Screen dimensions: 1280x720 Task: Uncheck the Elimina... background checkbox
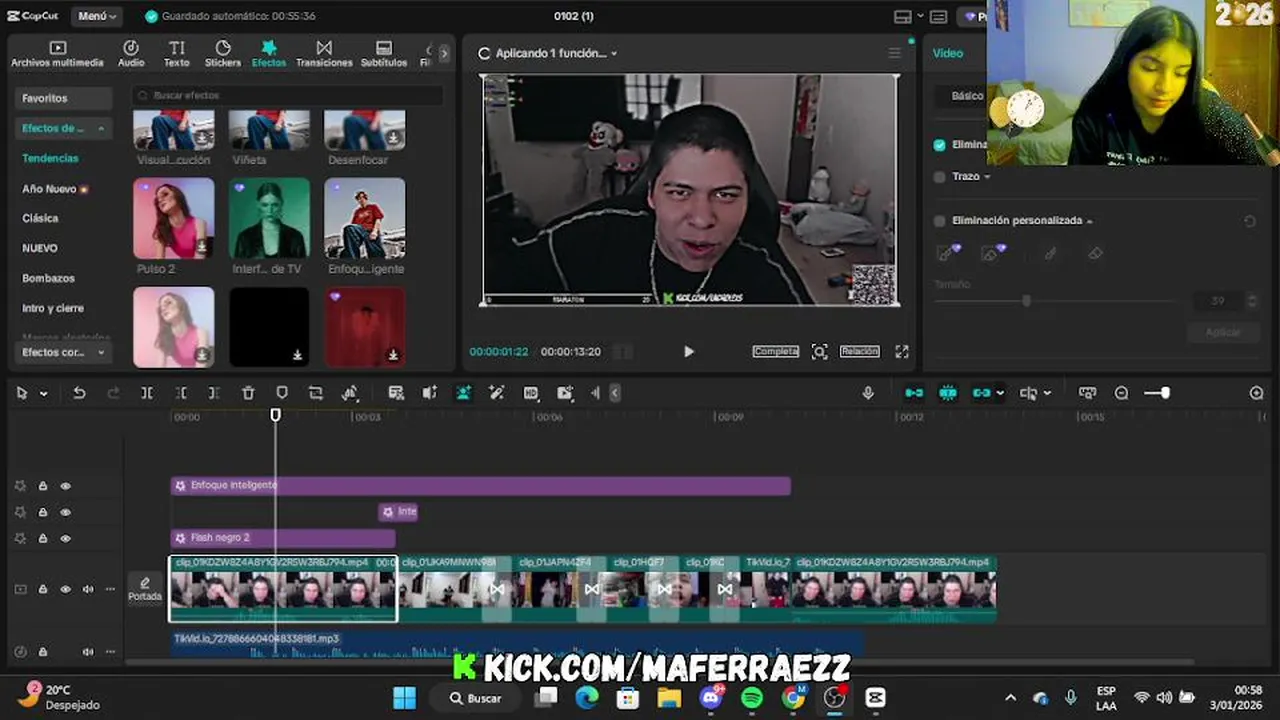(939, 145)
